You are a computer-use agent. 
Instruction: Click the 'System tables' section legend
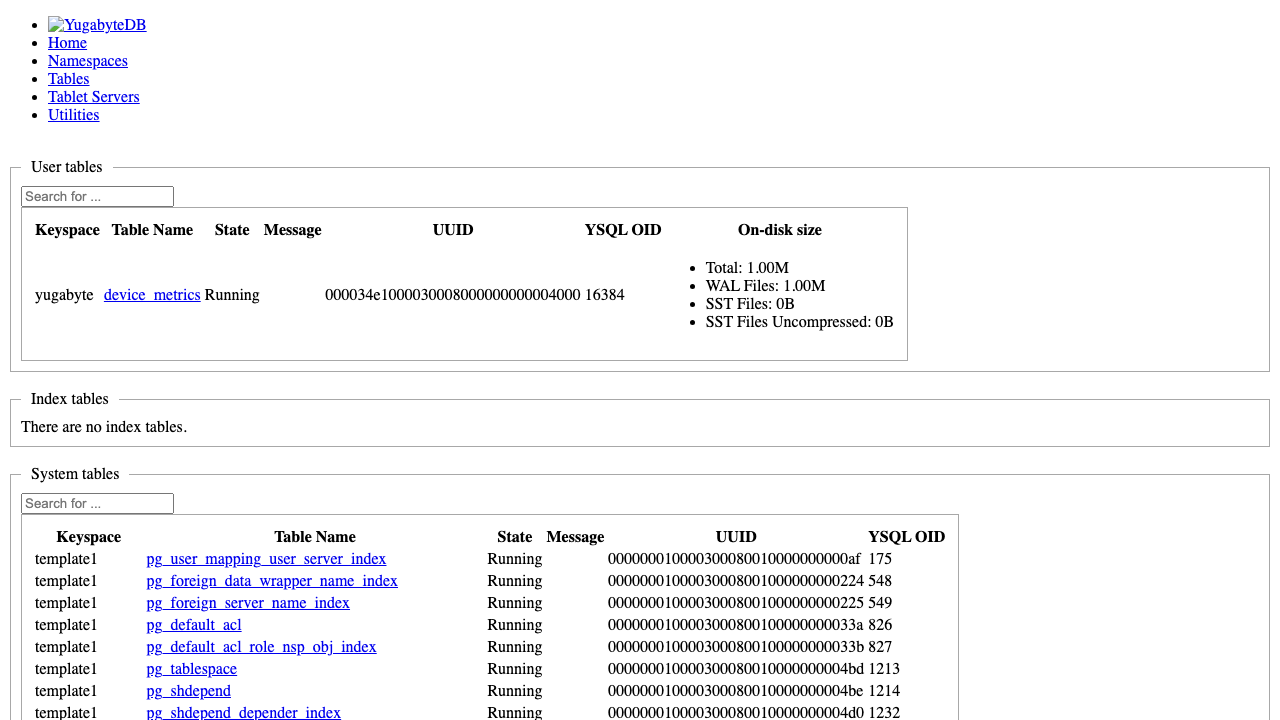[x=75, y=474]
